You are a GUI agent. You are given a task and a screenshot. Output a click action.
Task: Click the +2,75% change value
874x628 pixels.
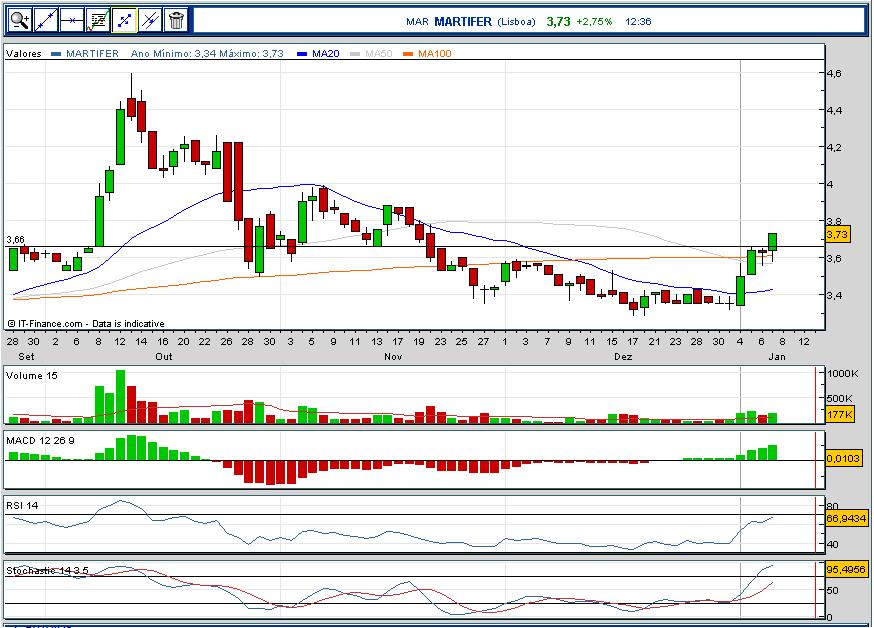[x=594, y=22]
